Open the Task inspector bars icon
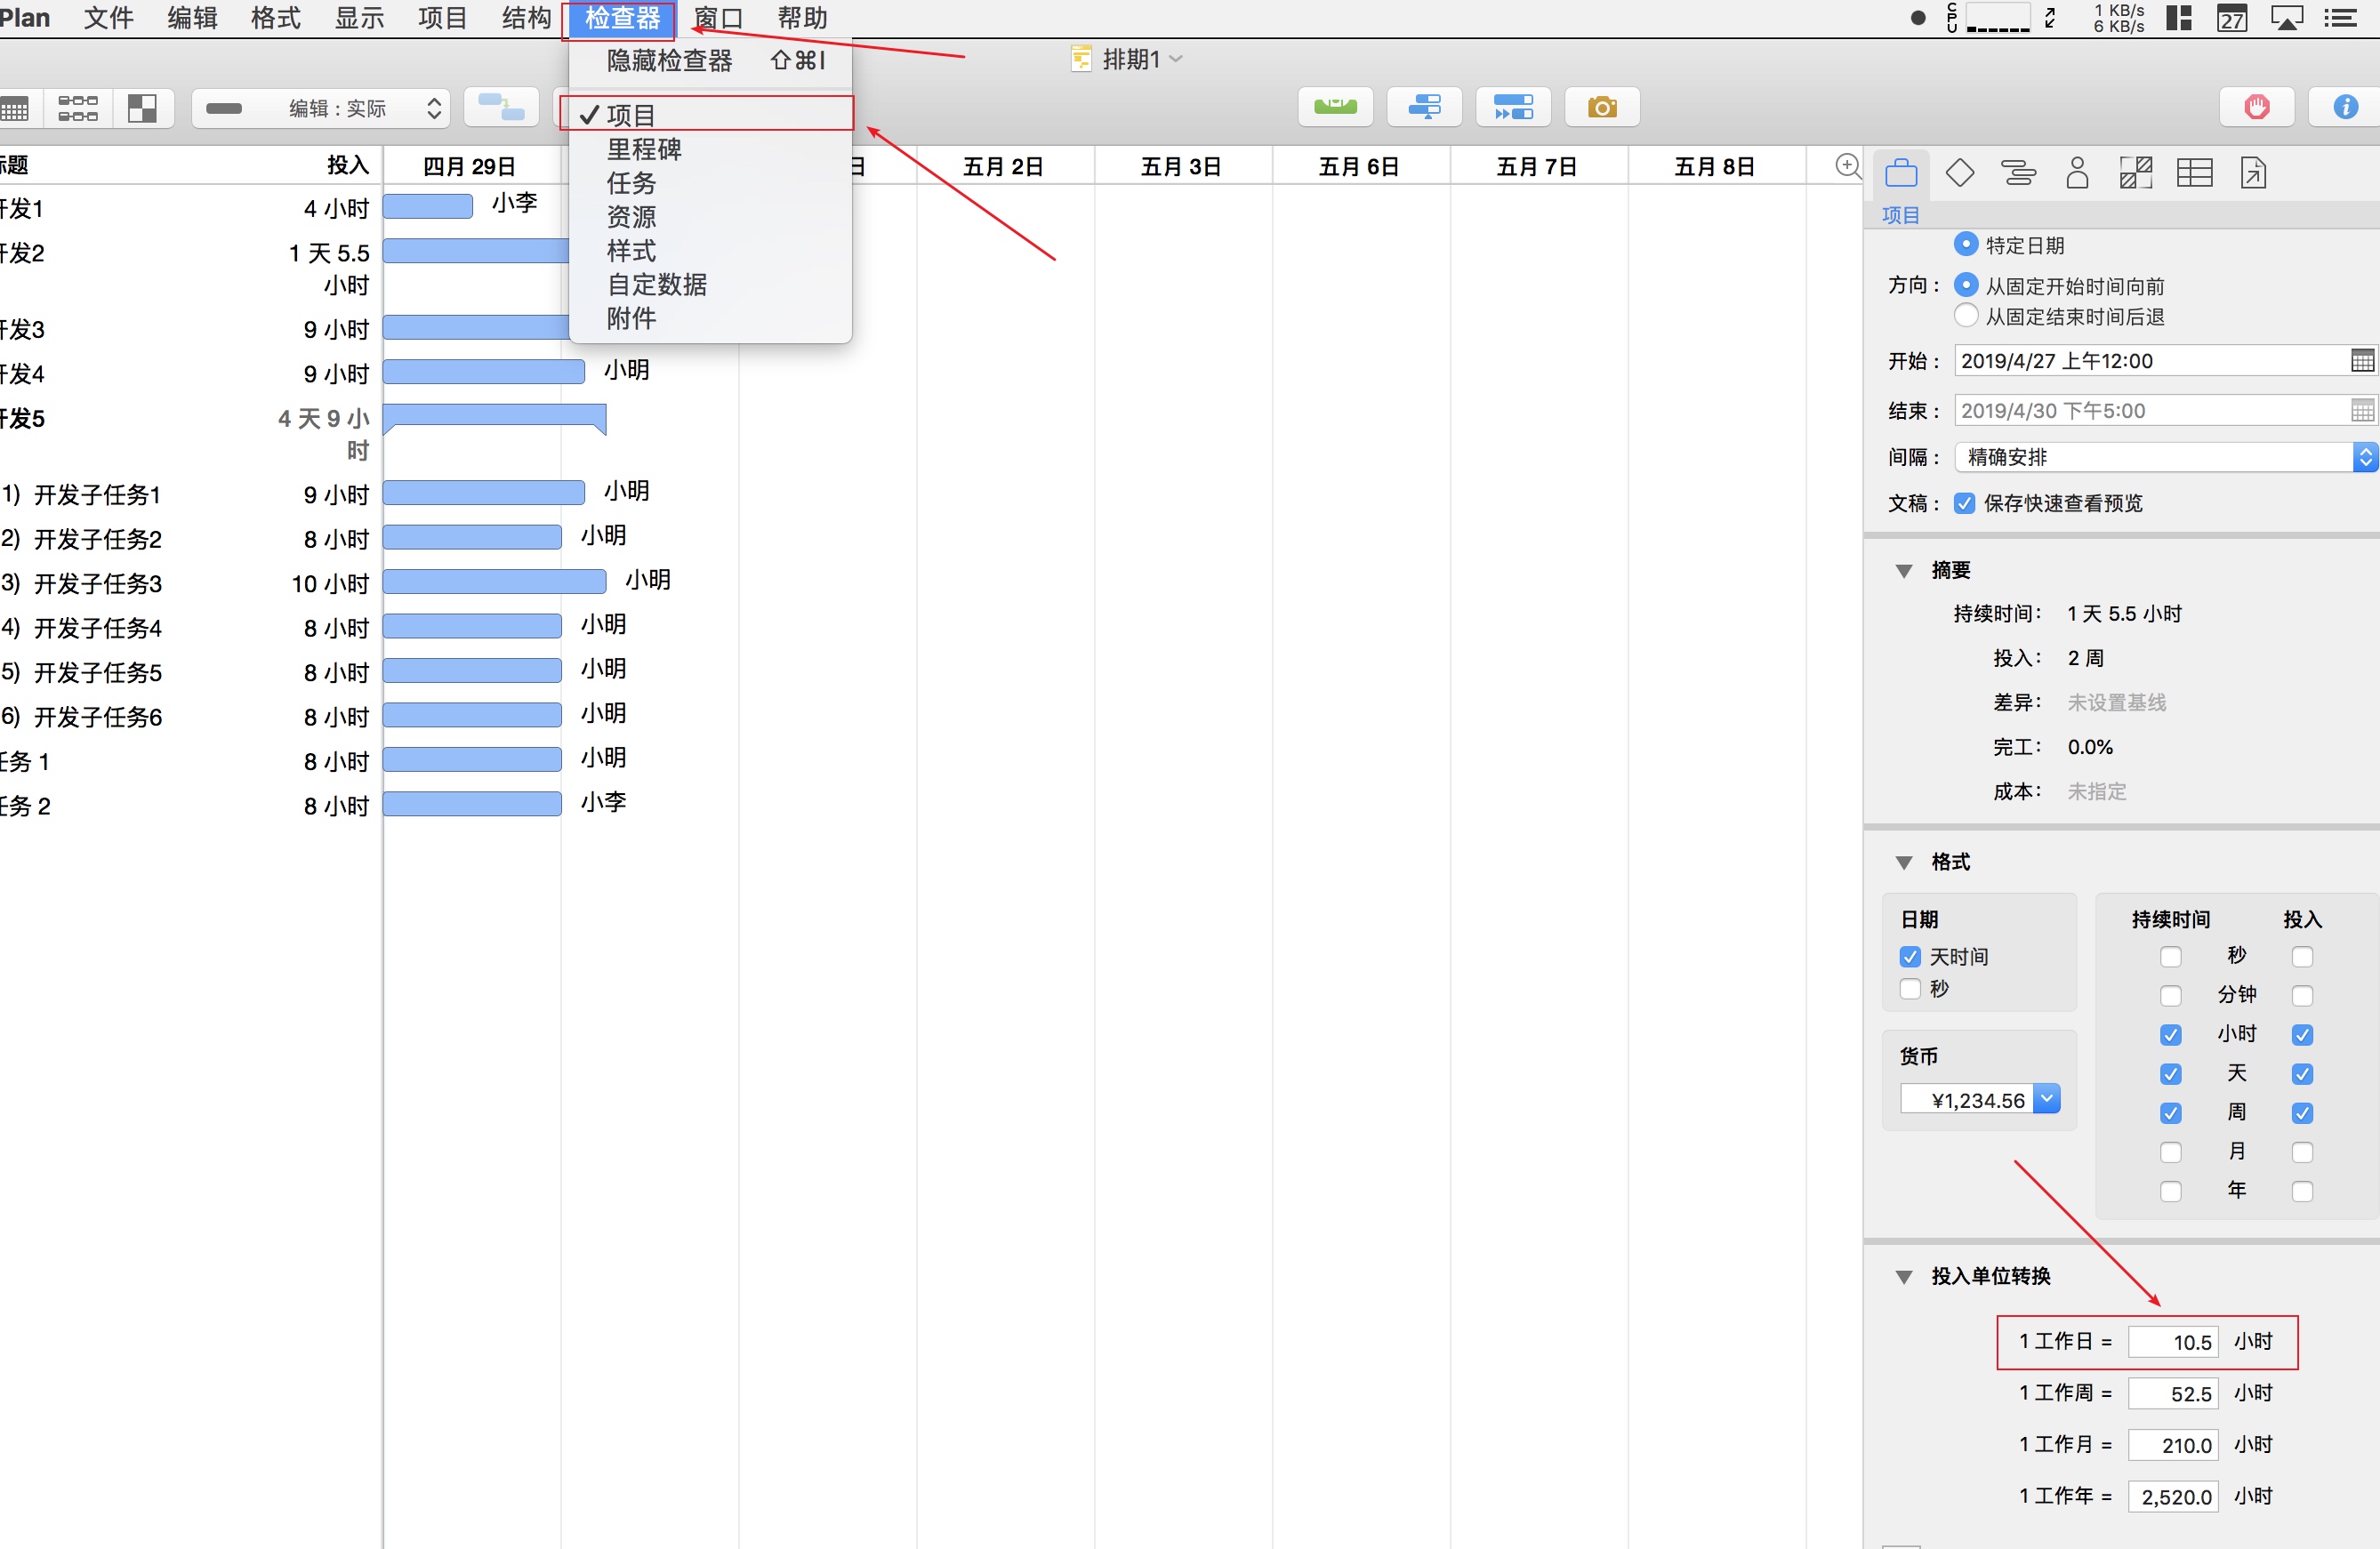 2018,174
